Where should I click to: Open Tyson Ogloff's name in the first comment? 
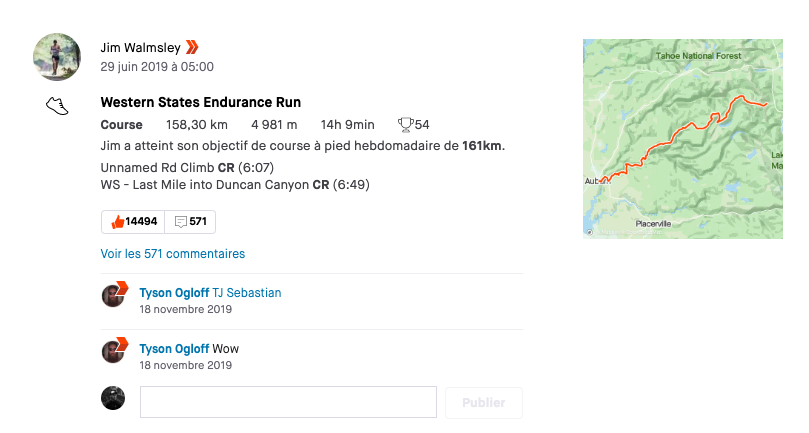(174, 293)
